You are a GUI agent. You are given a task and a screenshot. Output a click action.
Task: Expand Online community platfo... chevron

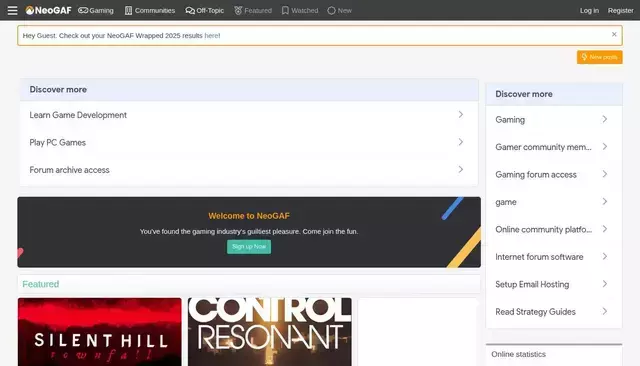pos(604,229)
